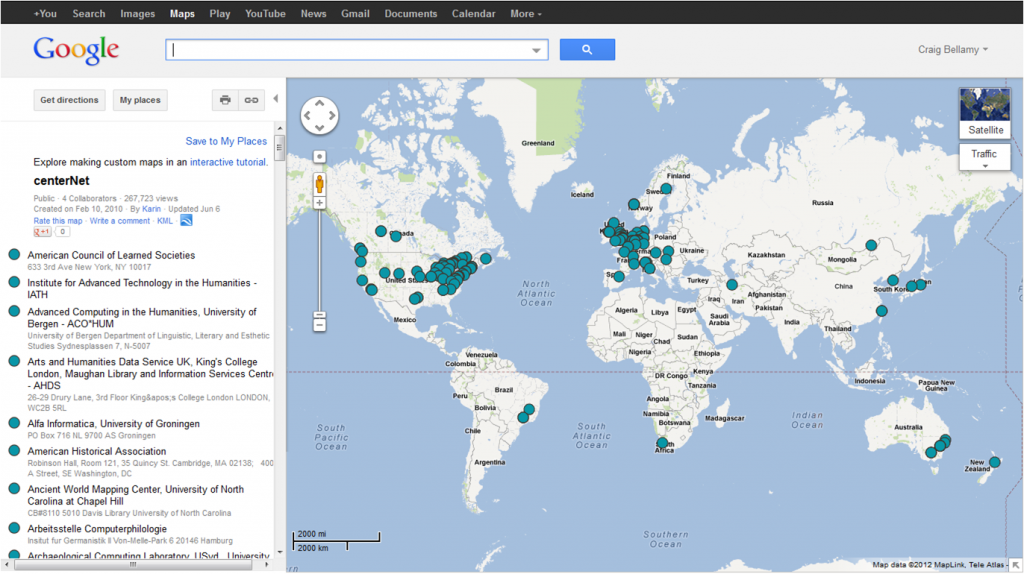Click the Rate this map link
The image size is (1024, 574).
pyautogui.click(x=58, y=221)
